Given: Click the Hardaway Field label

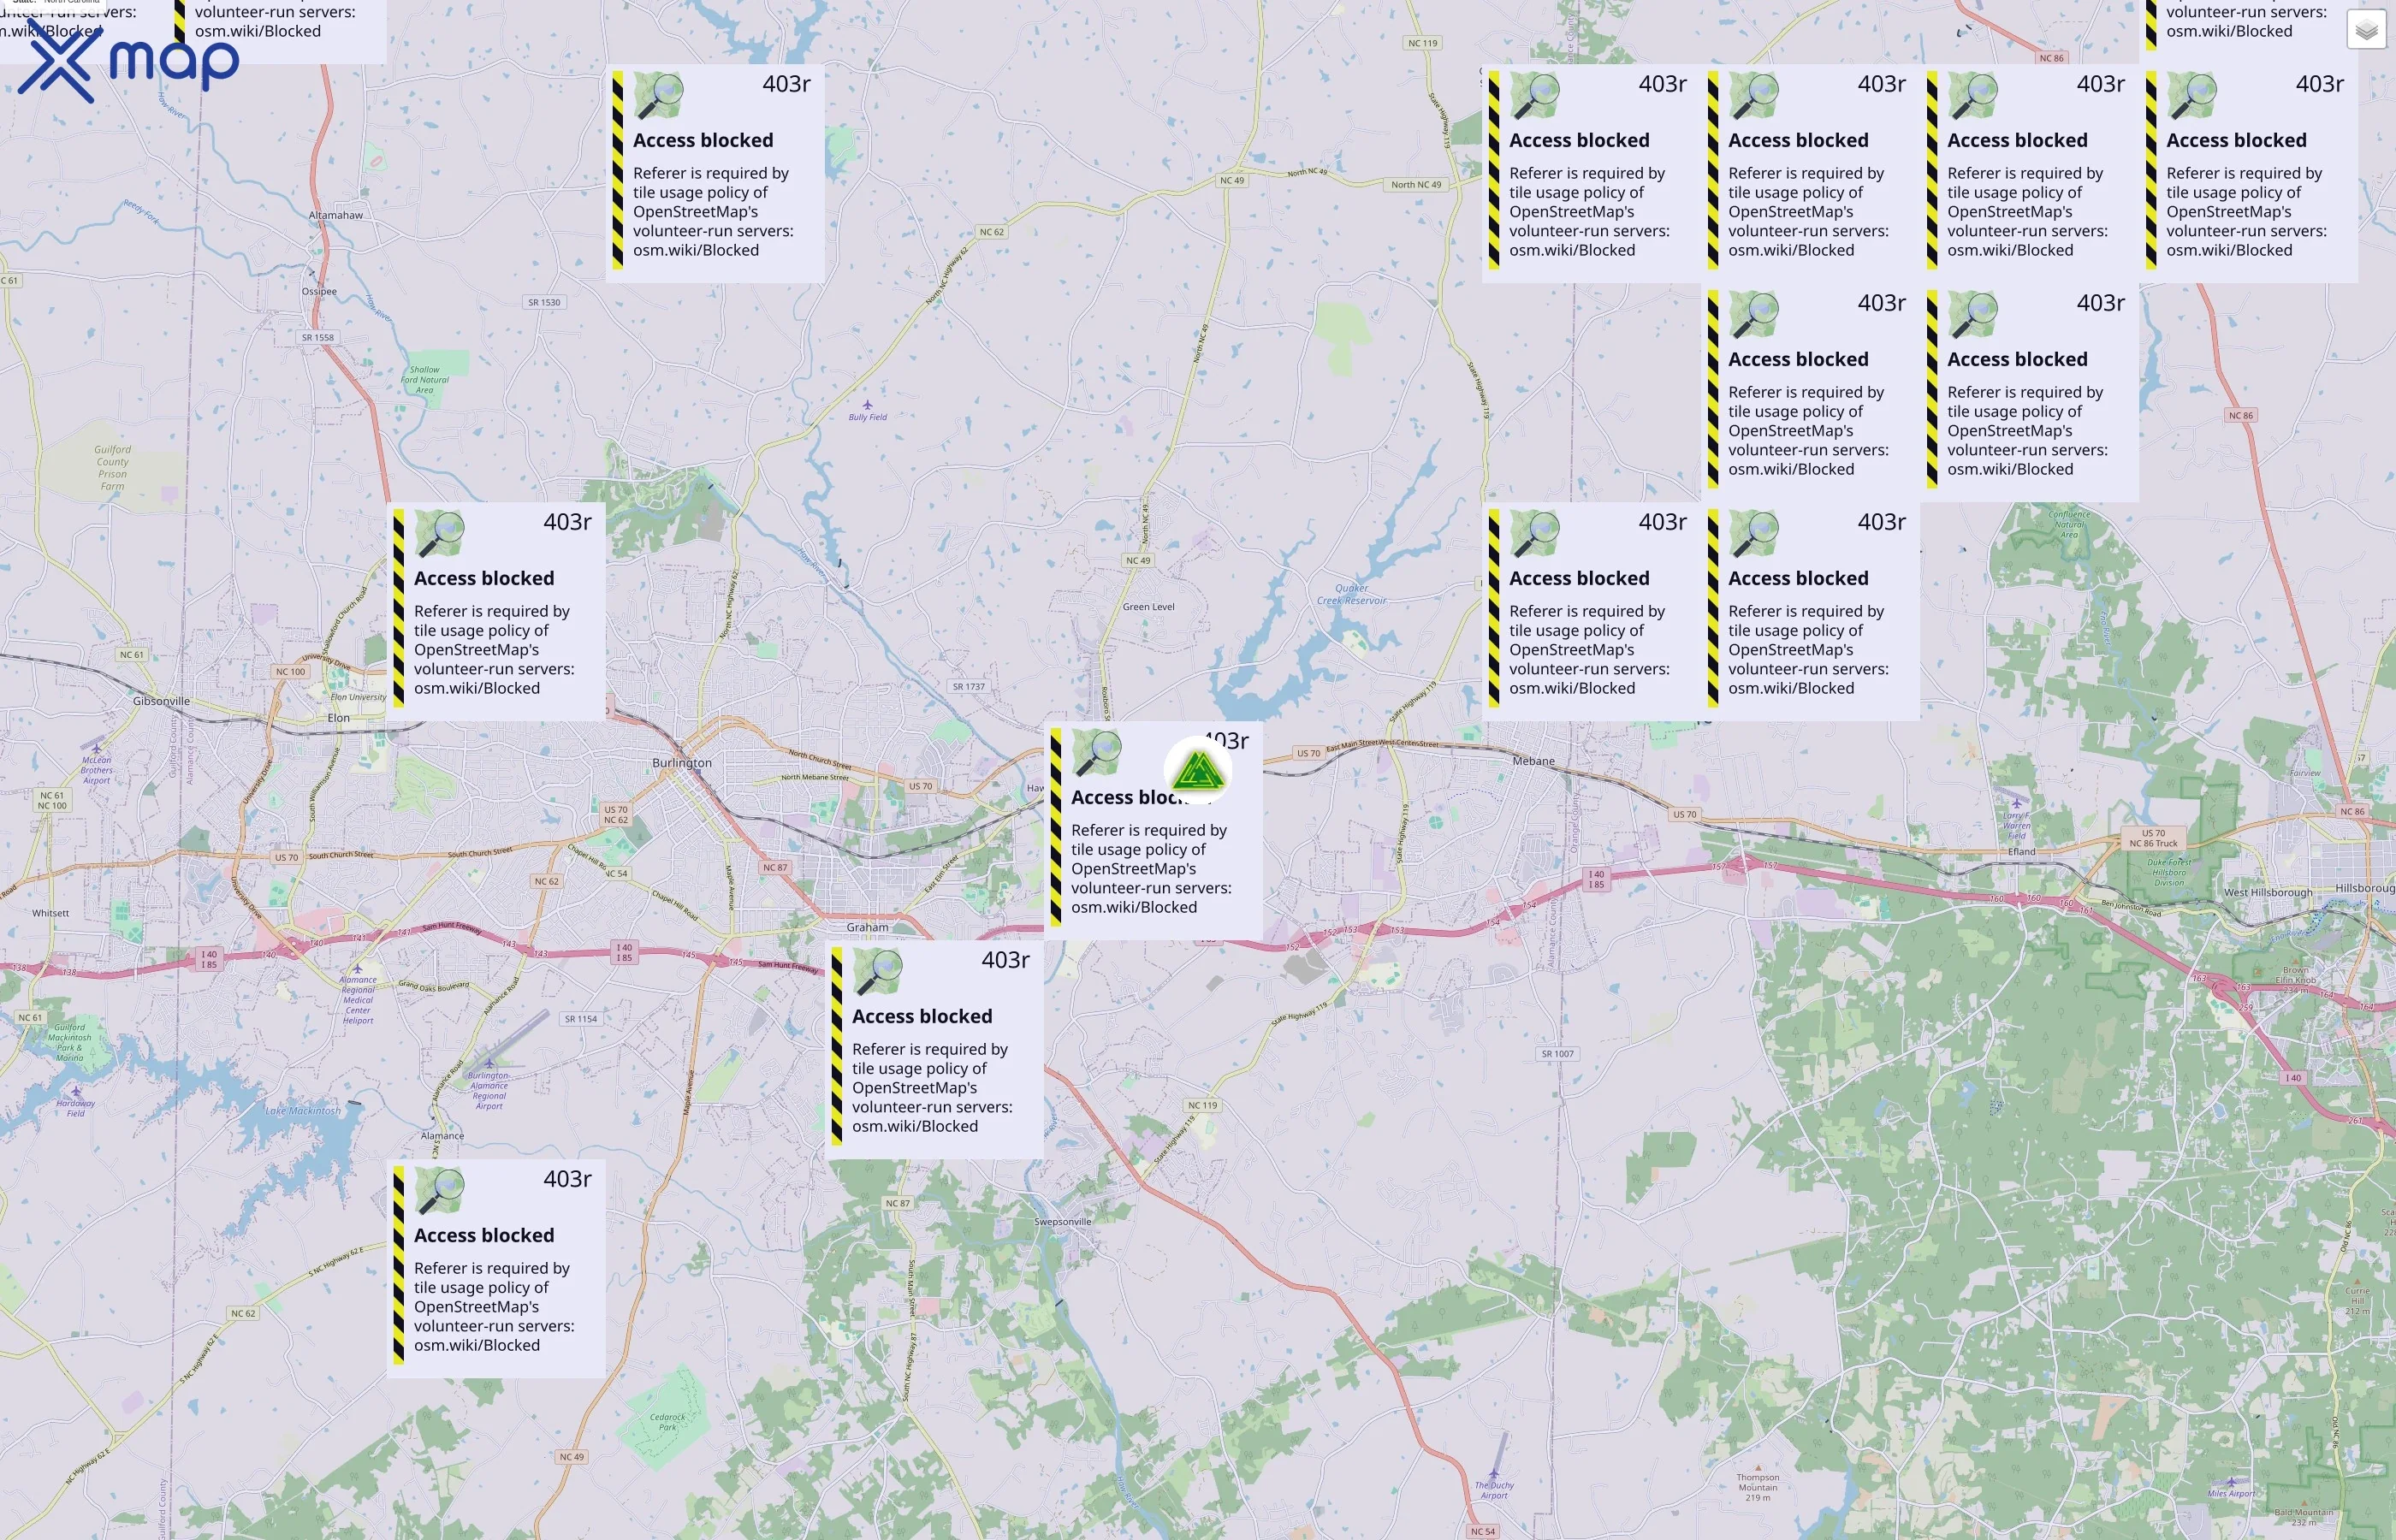Looking at the screenshot, I should (x=75, y=1108).
